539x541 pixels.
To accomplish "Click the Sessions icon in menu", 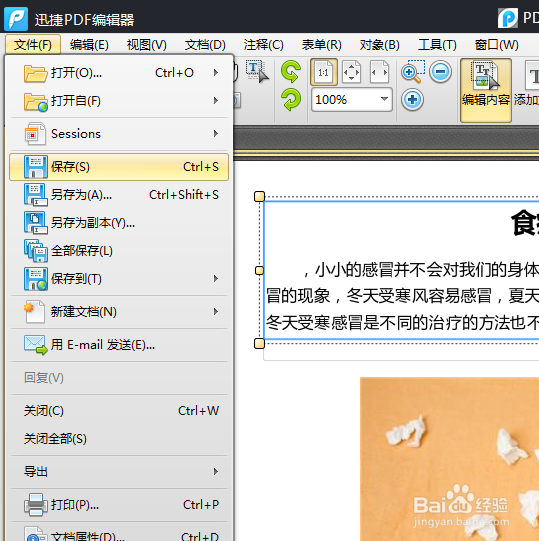I will point(35,134).
